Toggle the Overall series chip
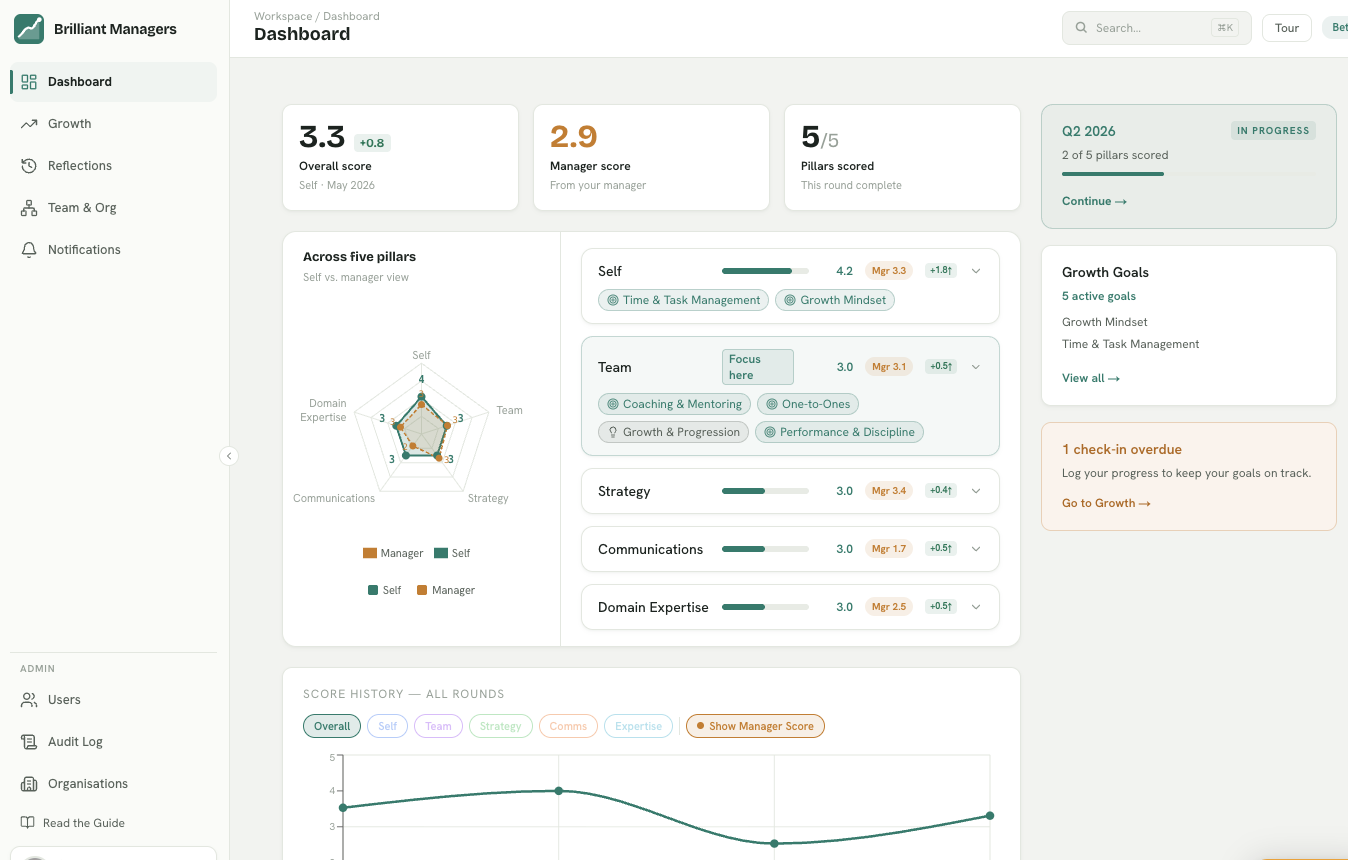This screenshot has height=860, width=1348. point(332,726)
